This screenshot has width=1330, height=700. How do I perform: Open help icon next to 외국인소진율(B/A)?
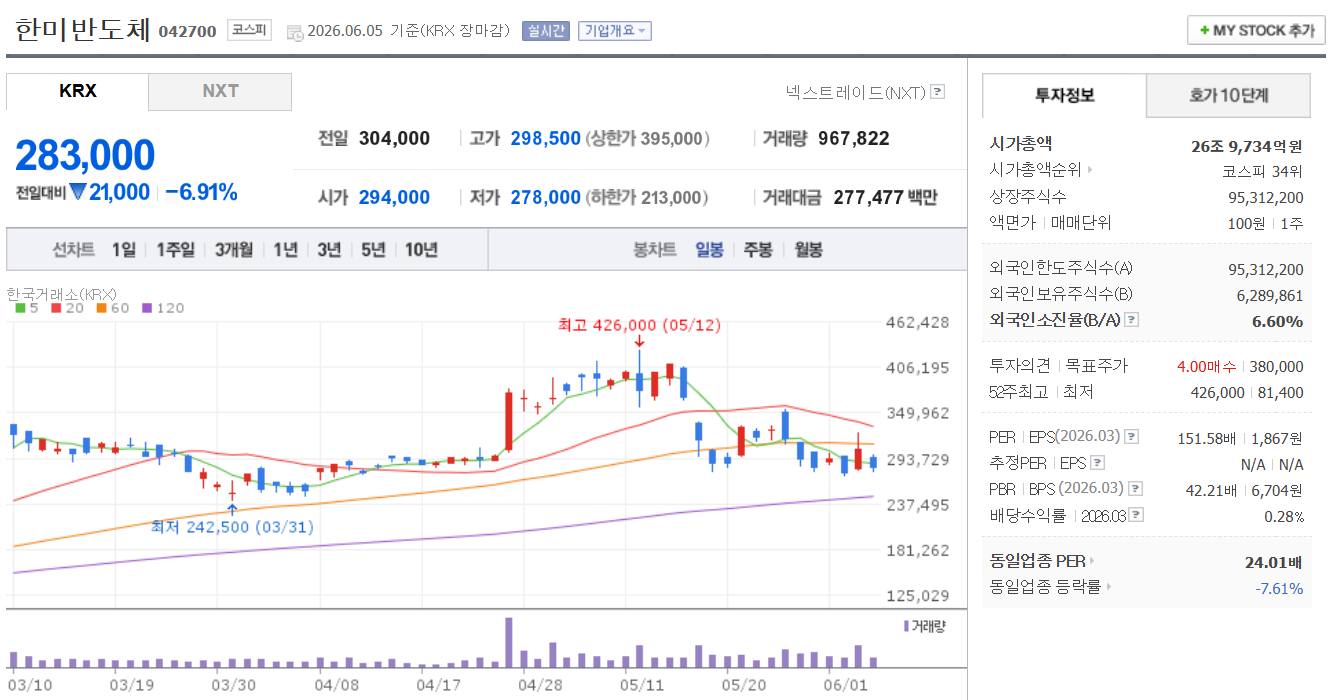1131,320
